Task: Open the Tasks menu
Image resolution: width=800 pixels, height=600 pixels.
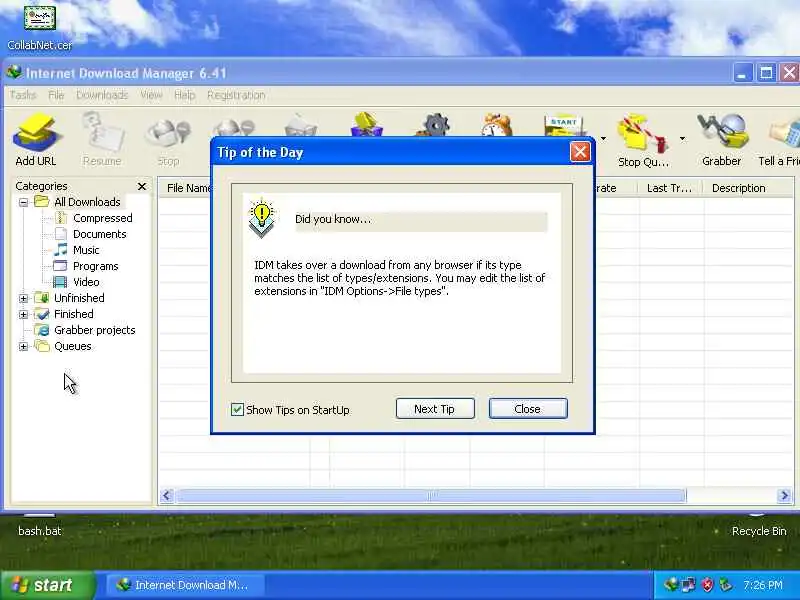Action: tap(23, 95)
